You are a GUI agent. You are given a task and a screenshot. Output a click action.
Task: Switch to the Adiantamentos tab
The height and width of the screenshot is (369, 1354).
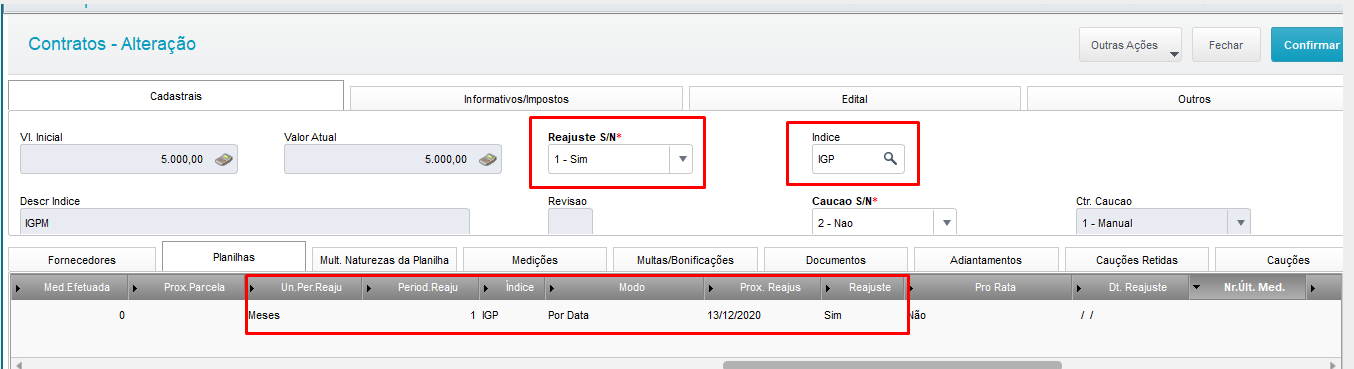click(x=986, y=259)
